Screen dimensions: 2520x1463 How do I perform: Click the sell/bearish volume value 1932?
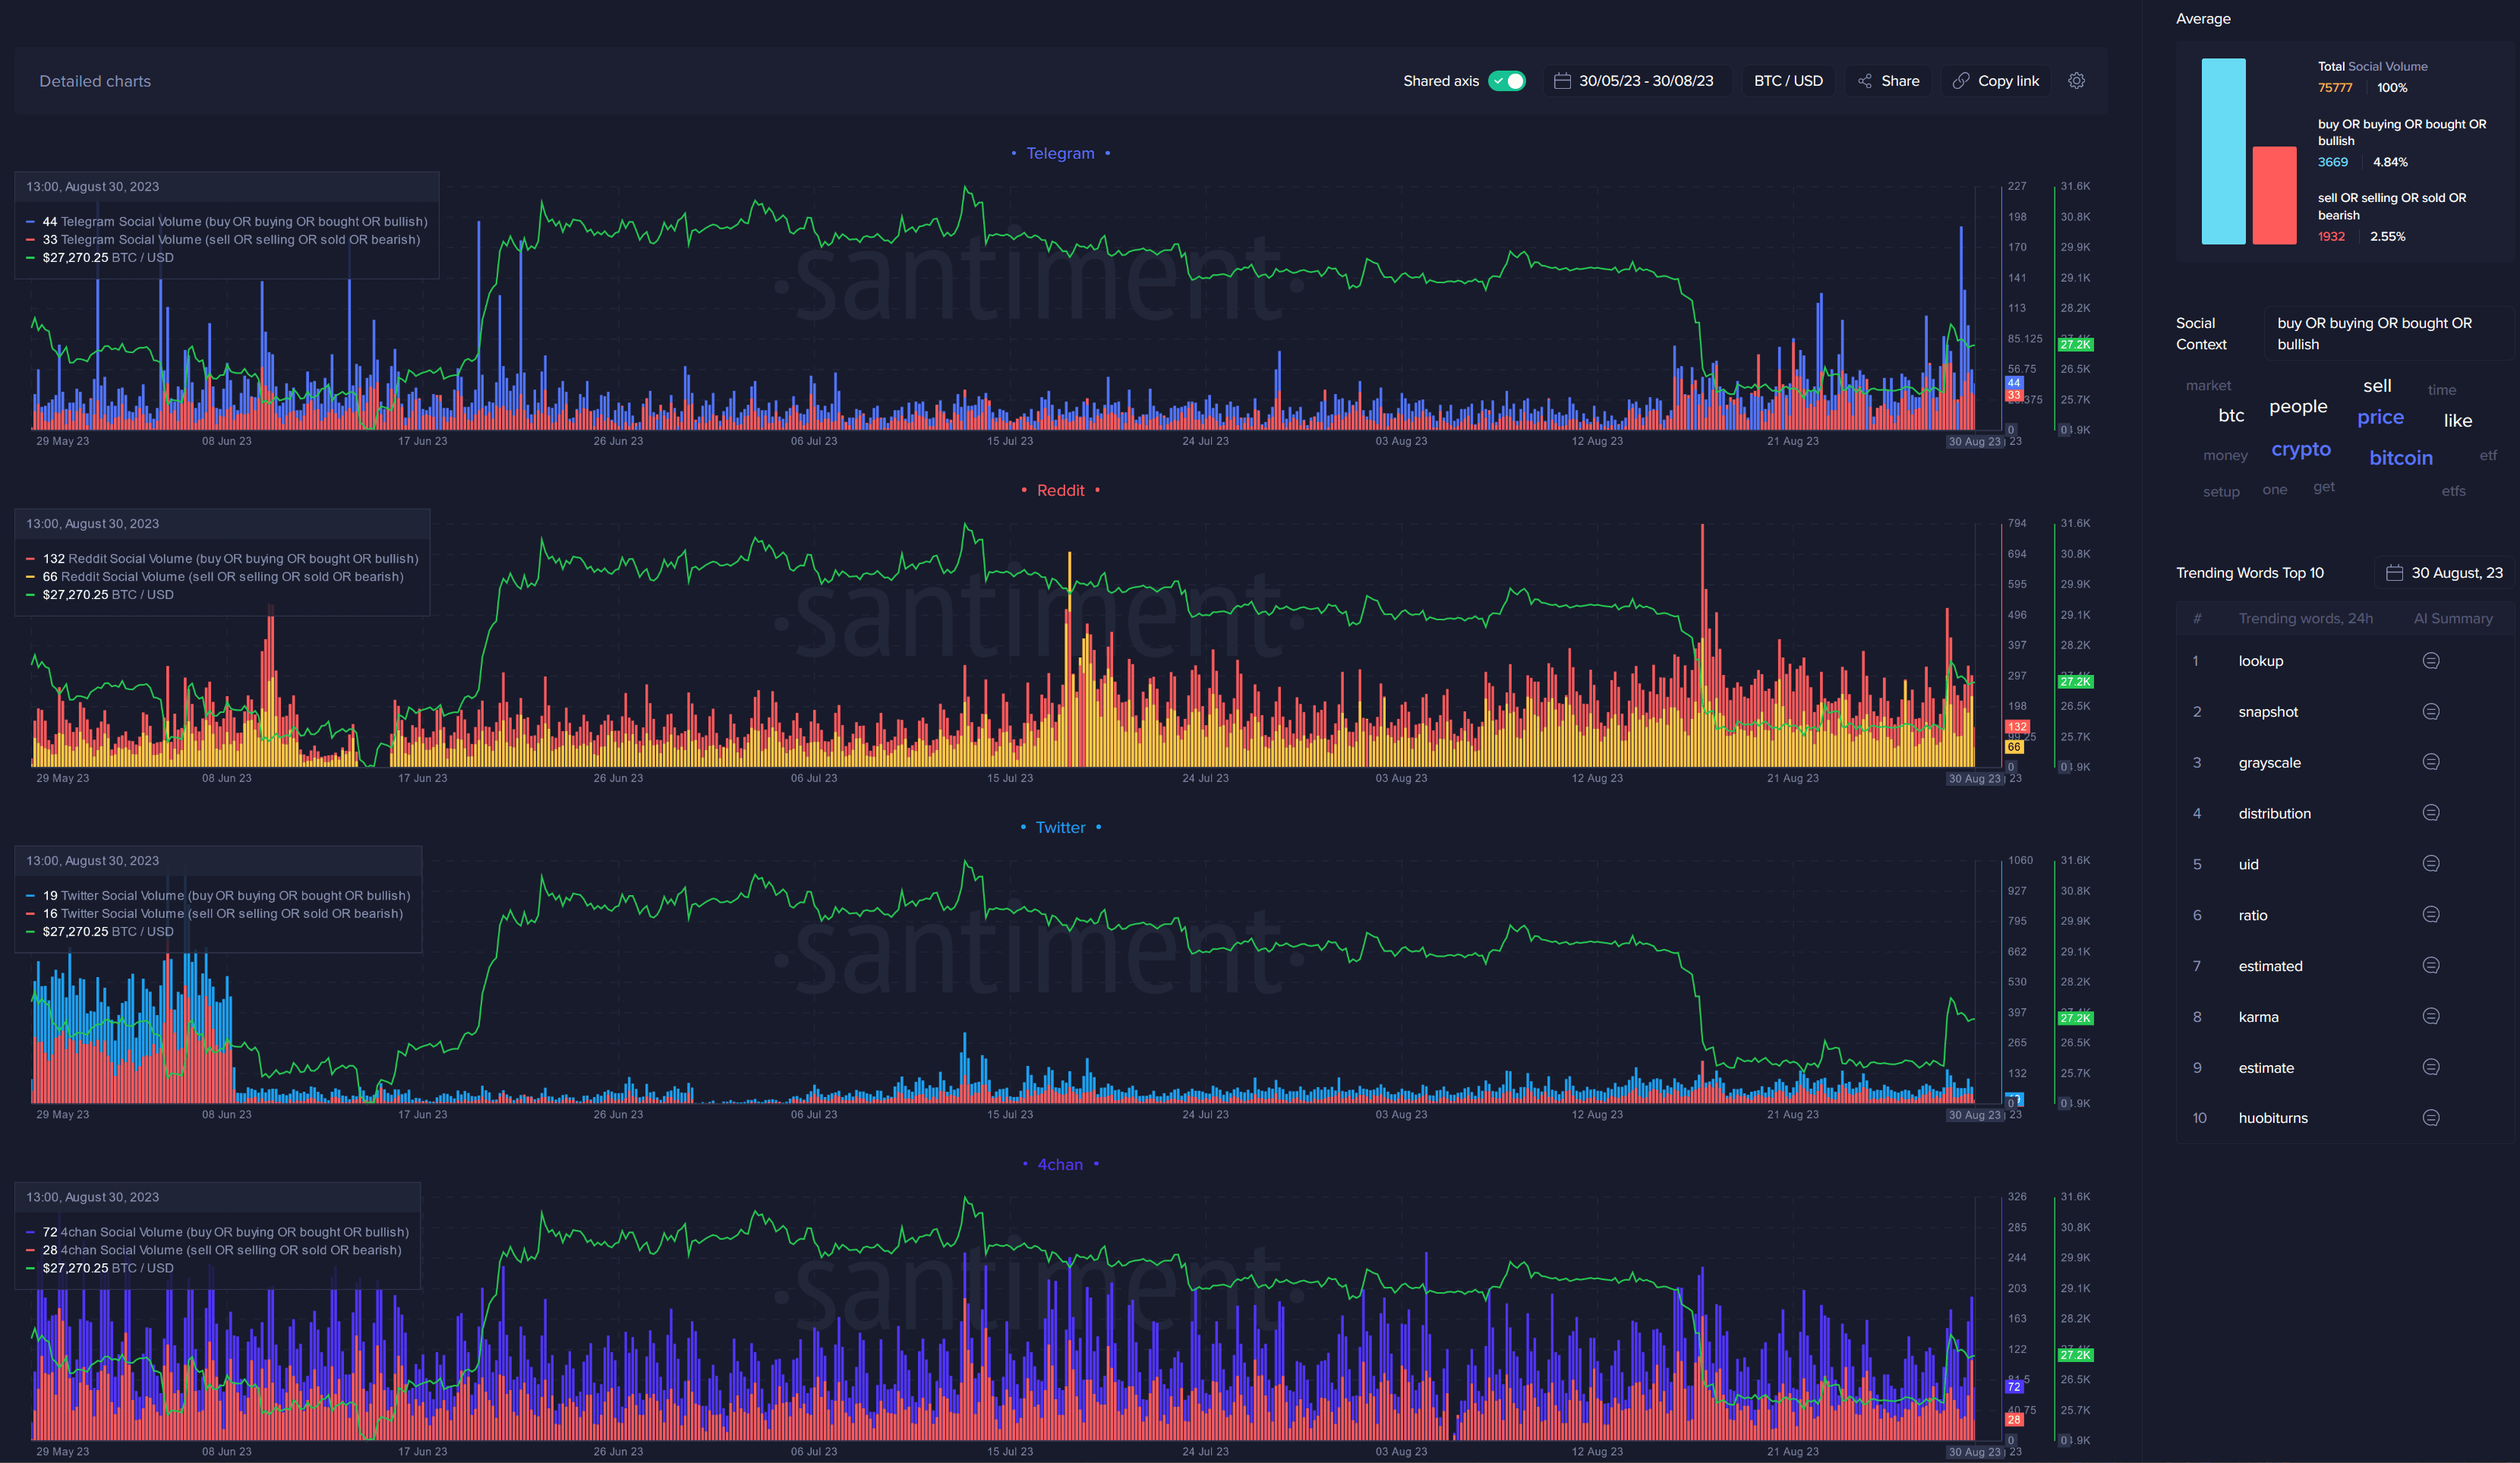point(2331,237)
